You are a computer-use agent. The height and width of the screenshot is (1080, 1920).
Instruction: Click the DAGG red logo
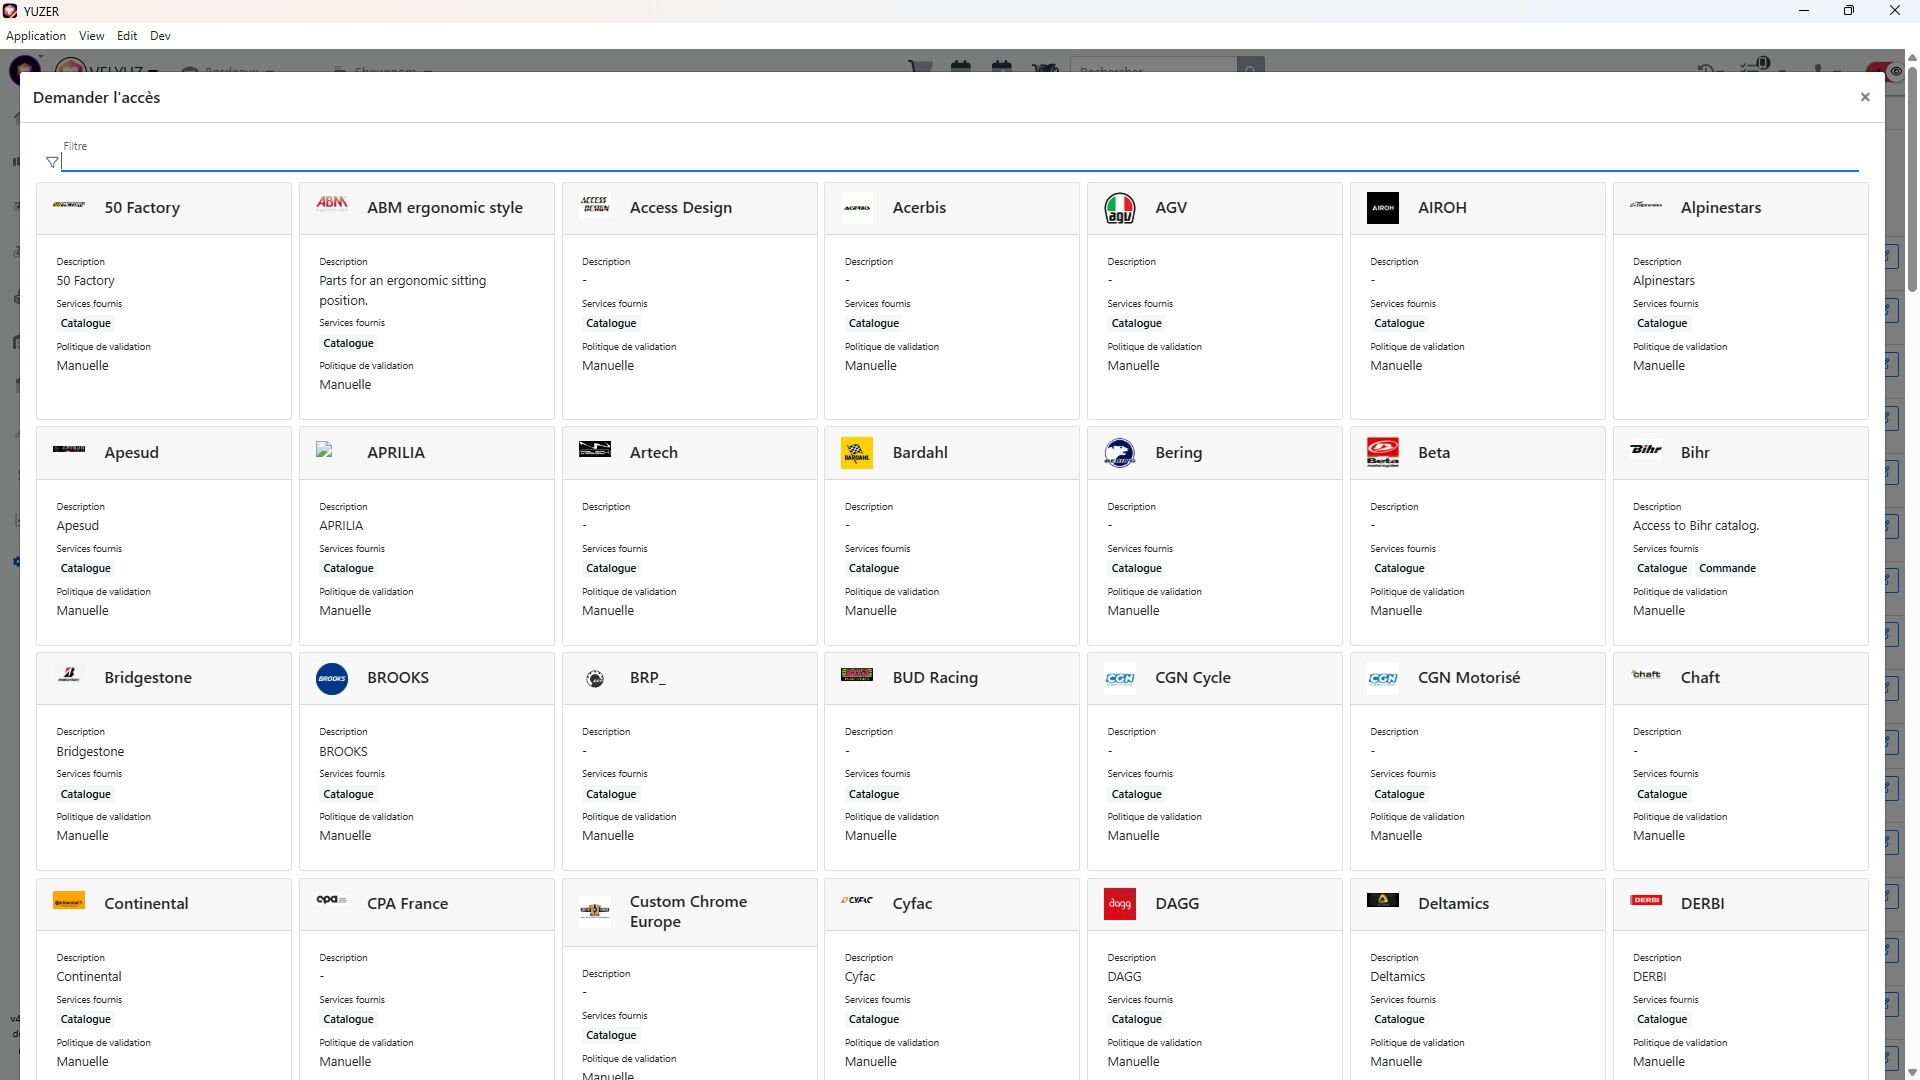tap(1119, 904)
